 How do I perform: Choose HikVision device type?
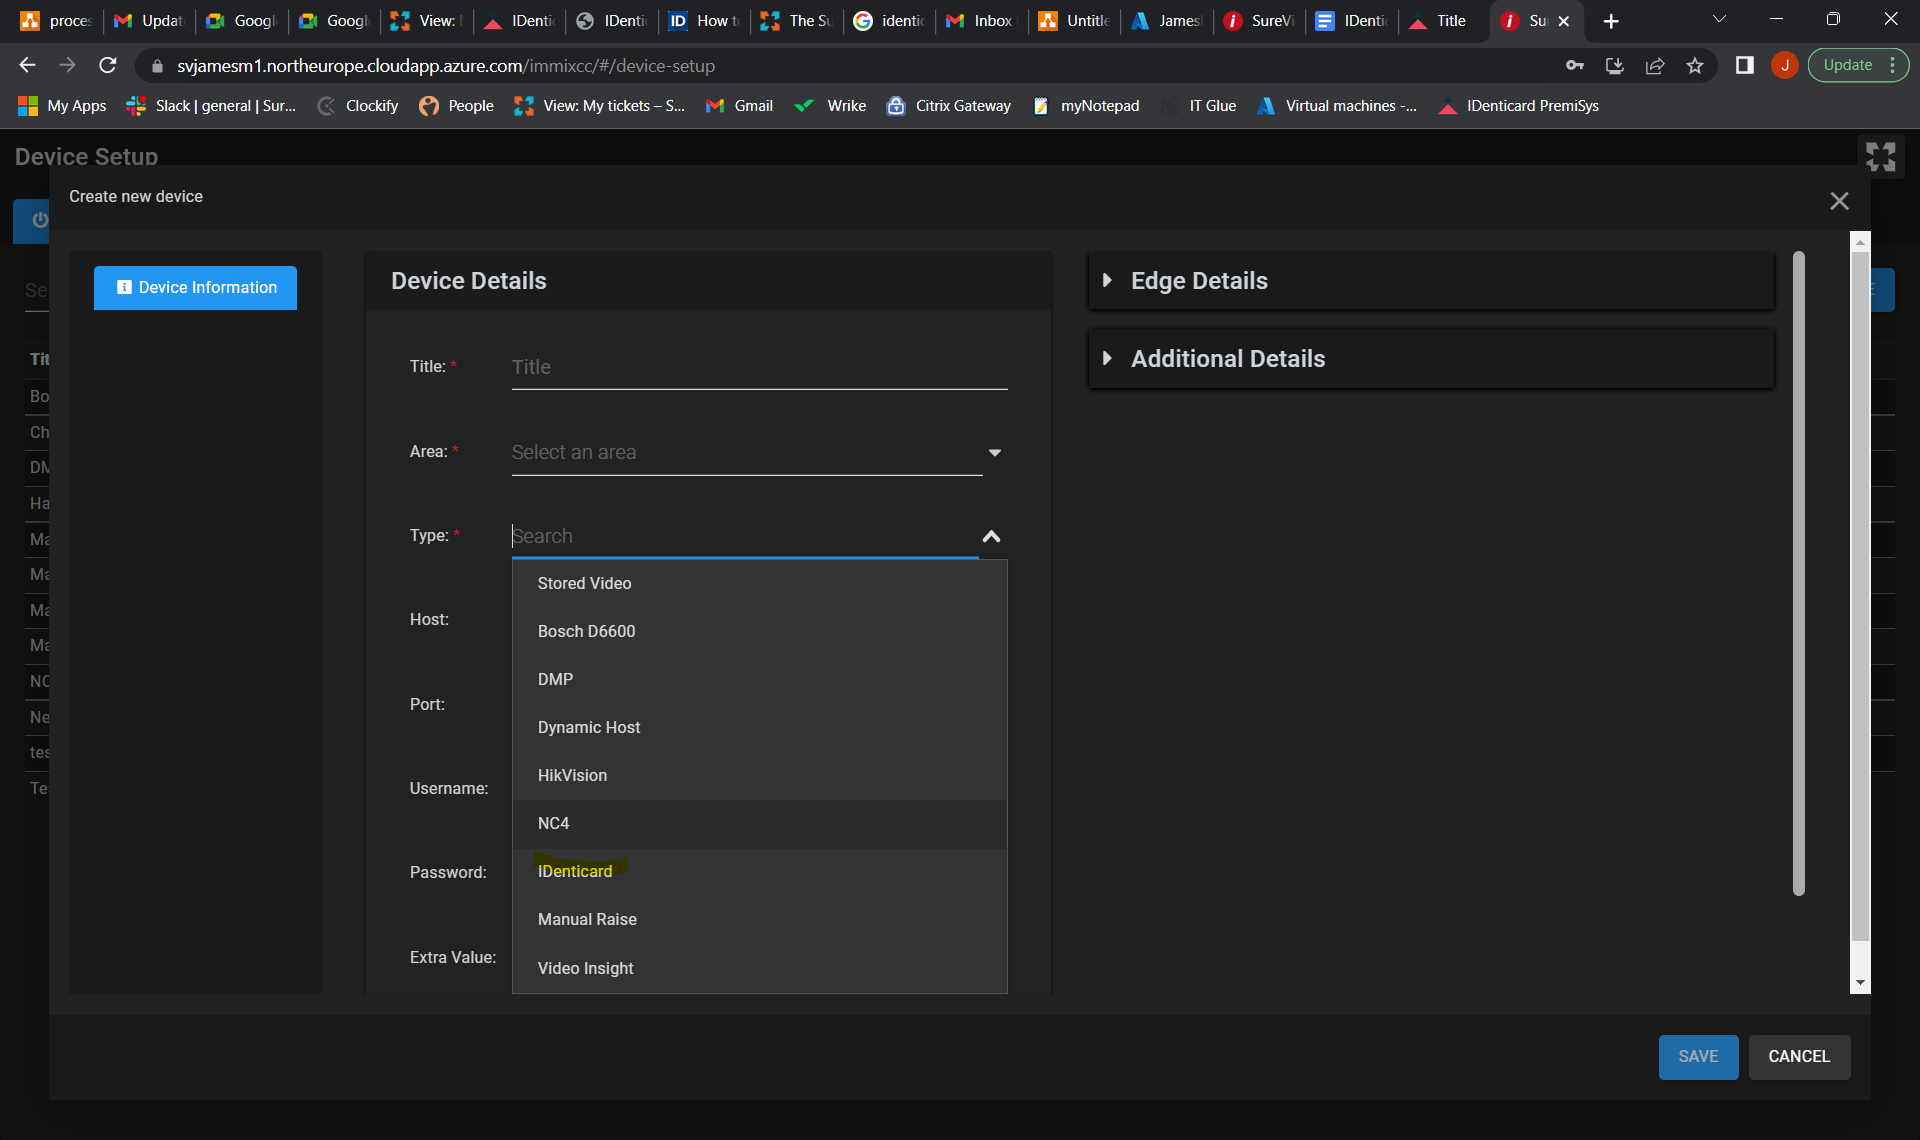(x=759, y=775)
